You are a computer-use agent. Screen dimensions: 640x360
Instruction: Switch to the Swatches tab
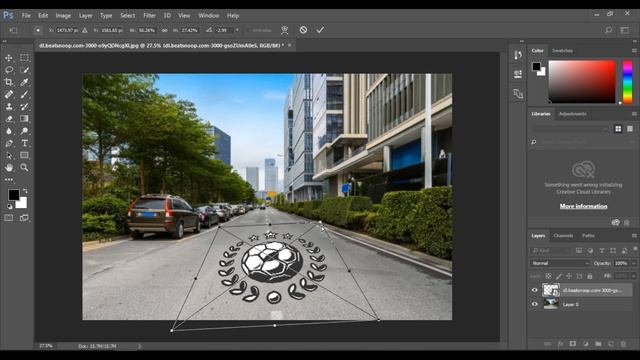(x=562, y=51)
